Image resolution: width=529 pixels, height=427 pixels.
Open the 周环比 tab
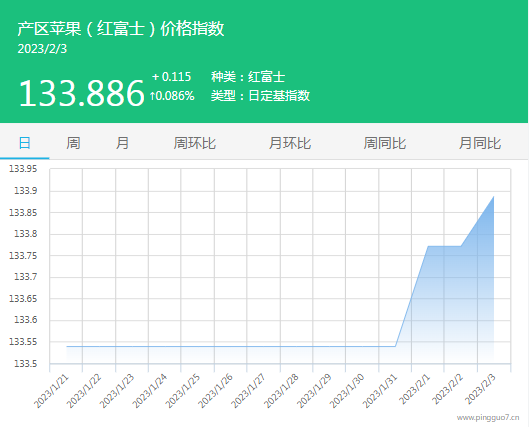(x=195, y=143)
